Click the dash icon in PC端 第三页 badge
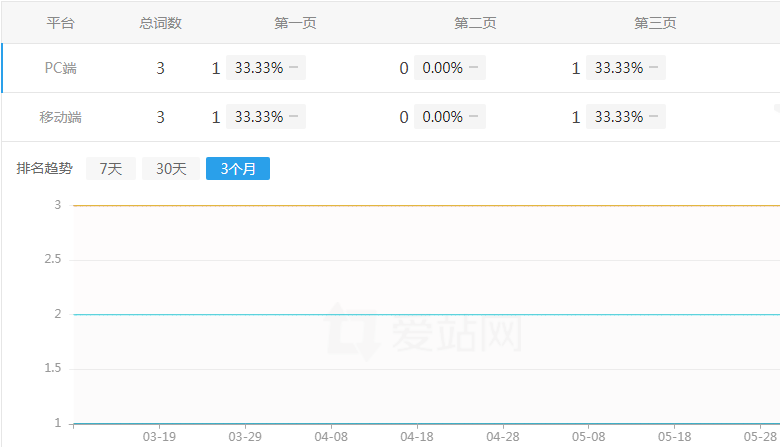780x447 pixels. 654,68
